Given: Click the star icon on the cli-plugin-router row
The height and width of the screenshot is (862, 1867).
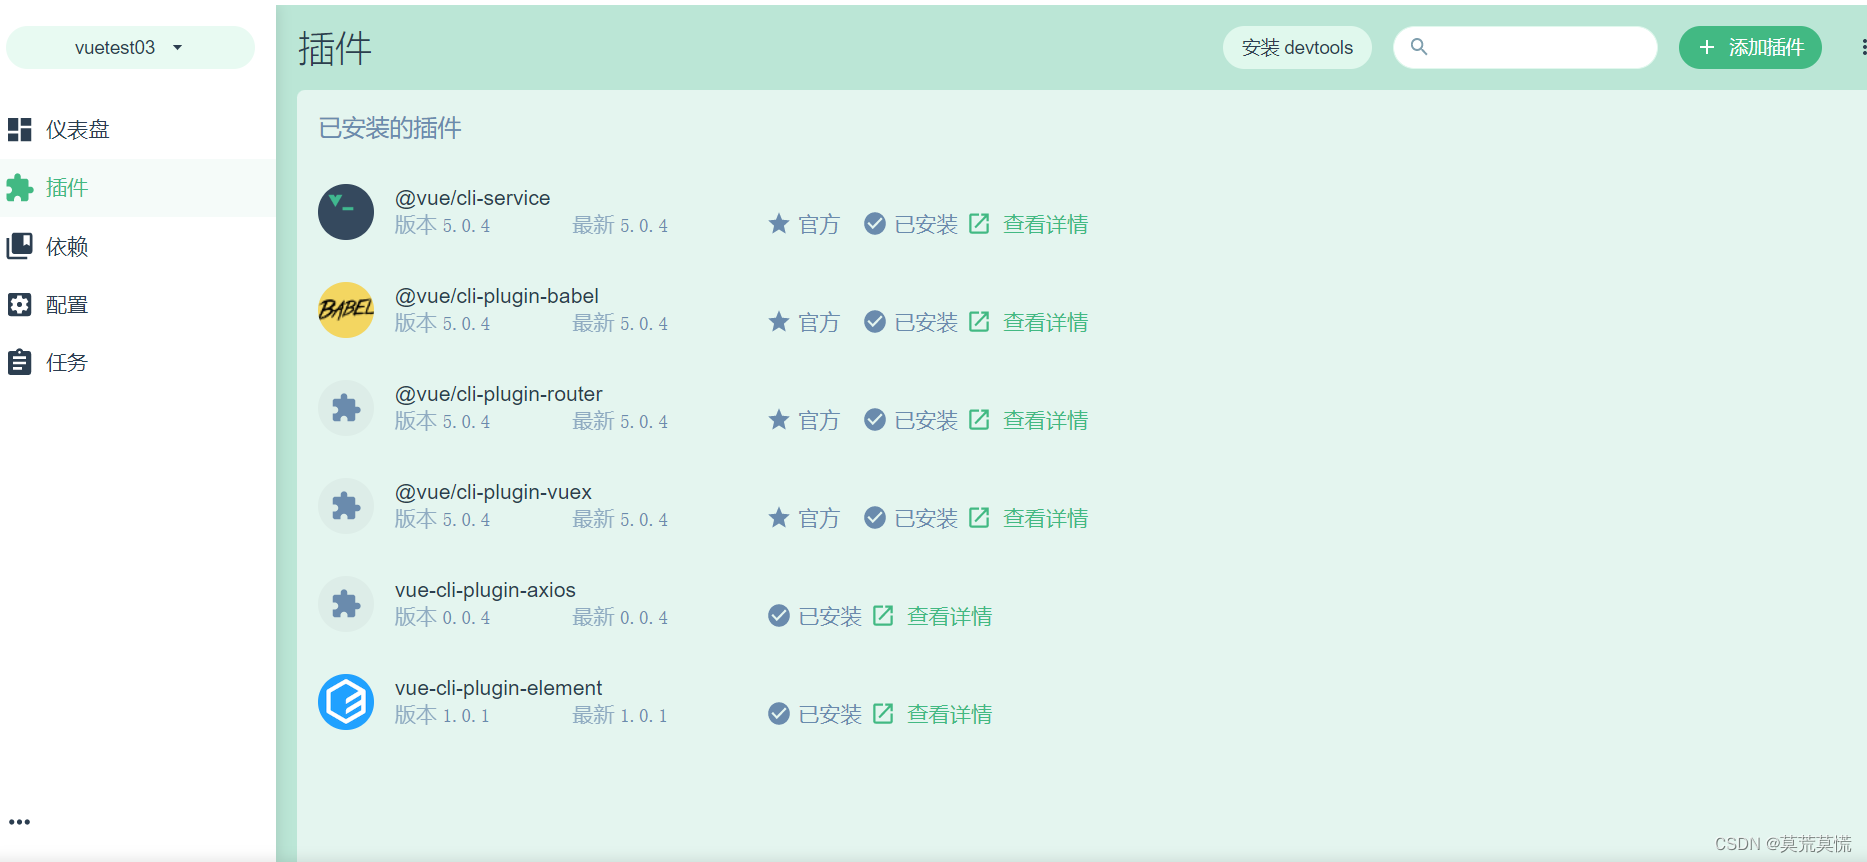Looking at the screenshot, I should point(779,419).
